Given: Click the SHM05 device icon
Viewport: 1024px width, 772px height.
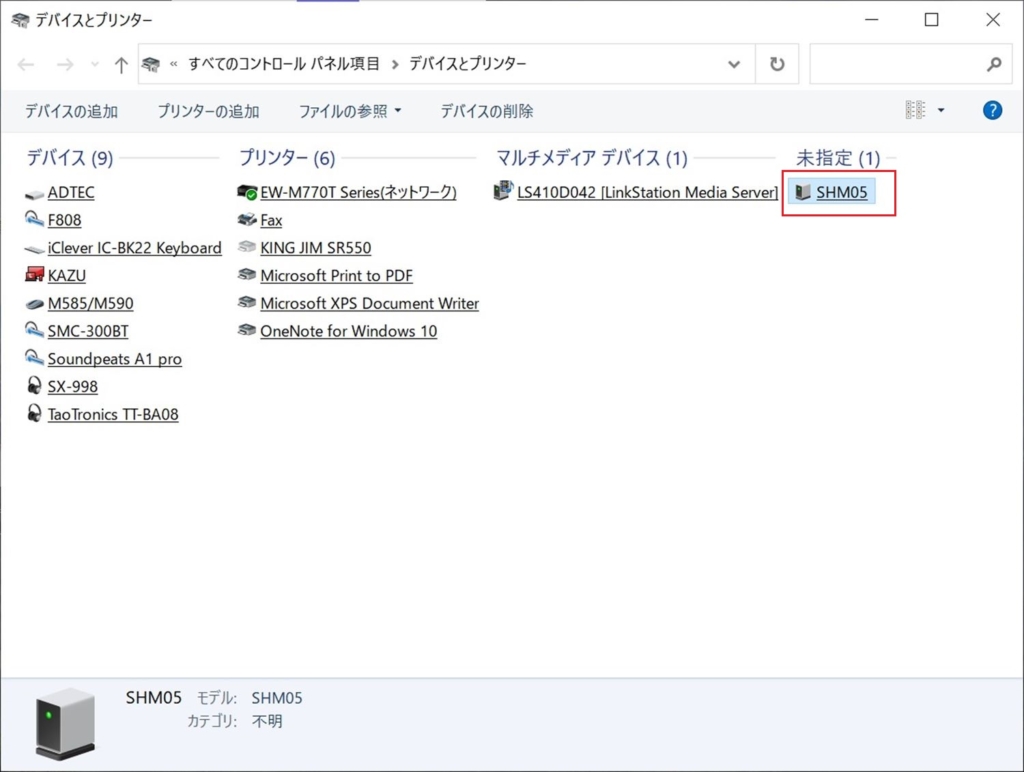Looking at the screenshot, I should [x=802, y=192].
